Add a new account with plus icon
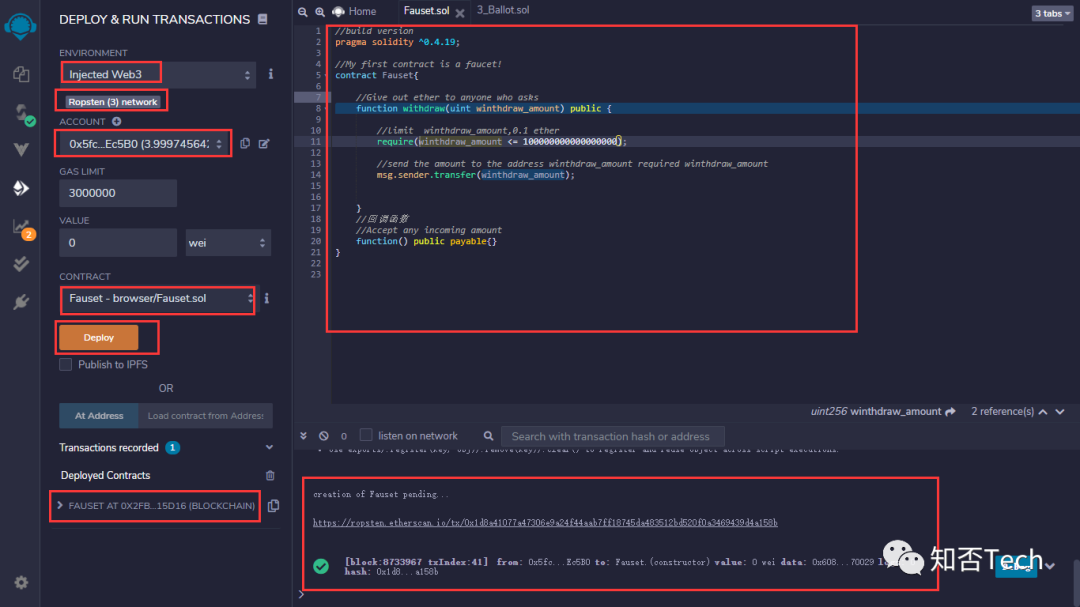Image resolution: width=1080 pixels, height=607 pixels. pos(116,121)
